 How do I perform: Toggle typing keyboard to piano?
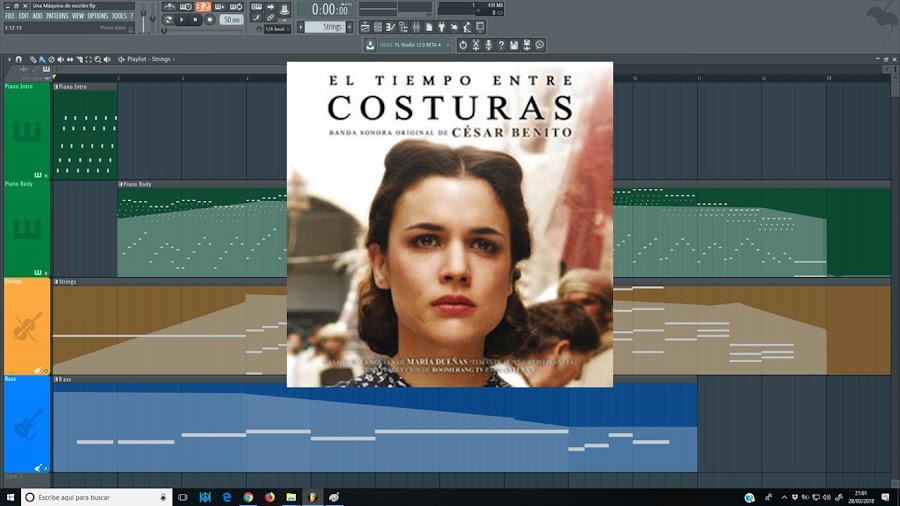click(257, 7)
